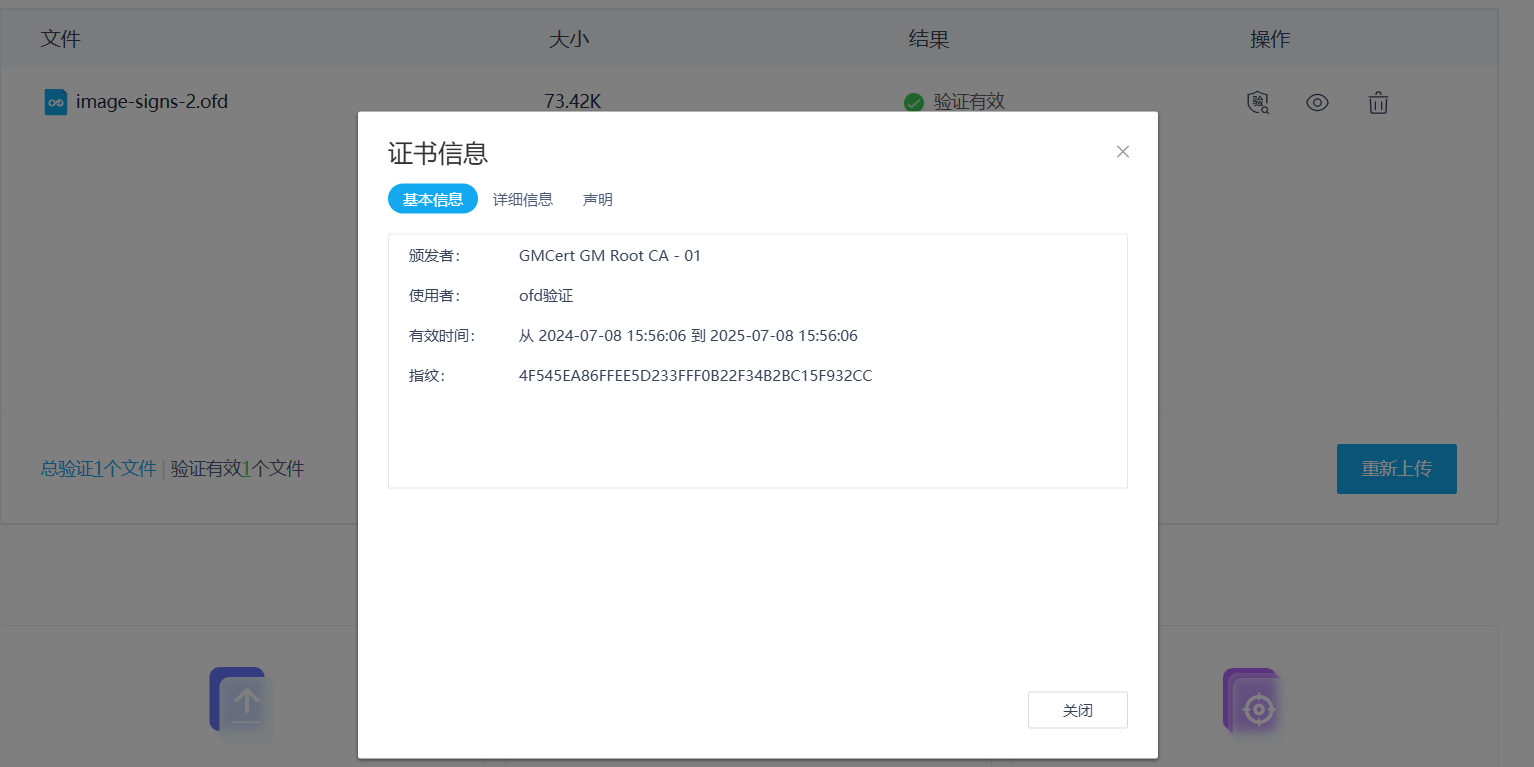Click the 总验证1个文件 summary text
The width and height of the screenshot is (1534, 767).
[x=98, y=468]
